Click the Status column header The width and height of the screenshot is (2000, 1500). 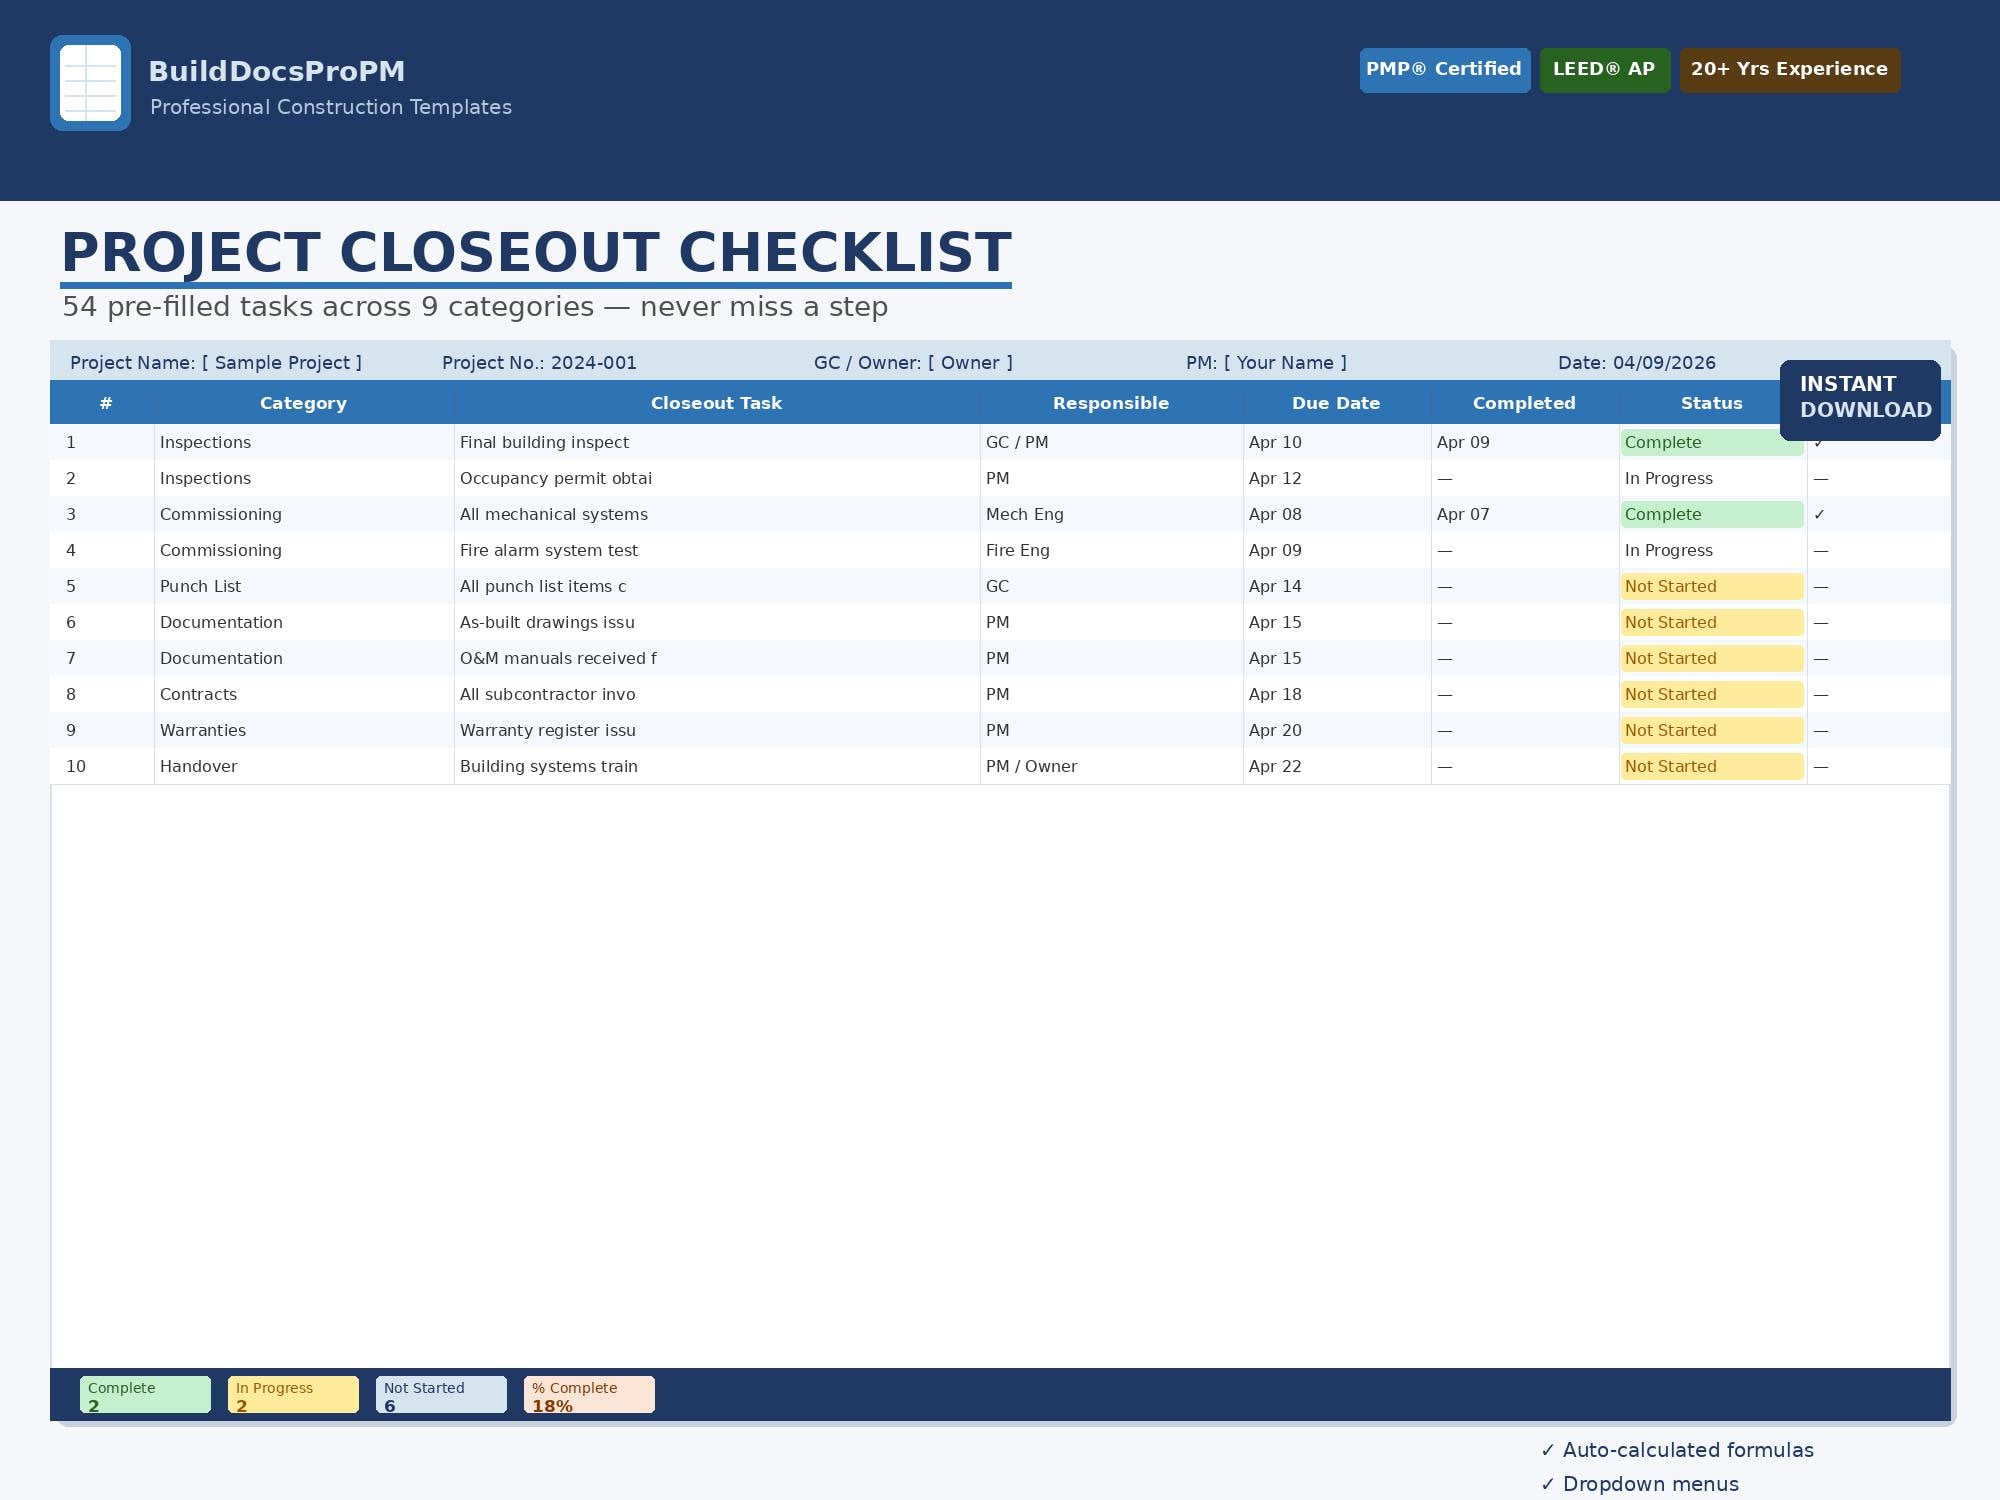point(1711,403)
